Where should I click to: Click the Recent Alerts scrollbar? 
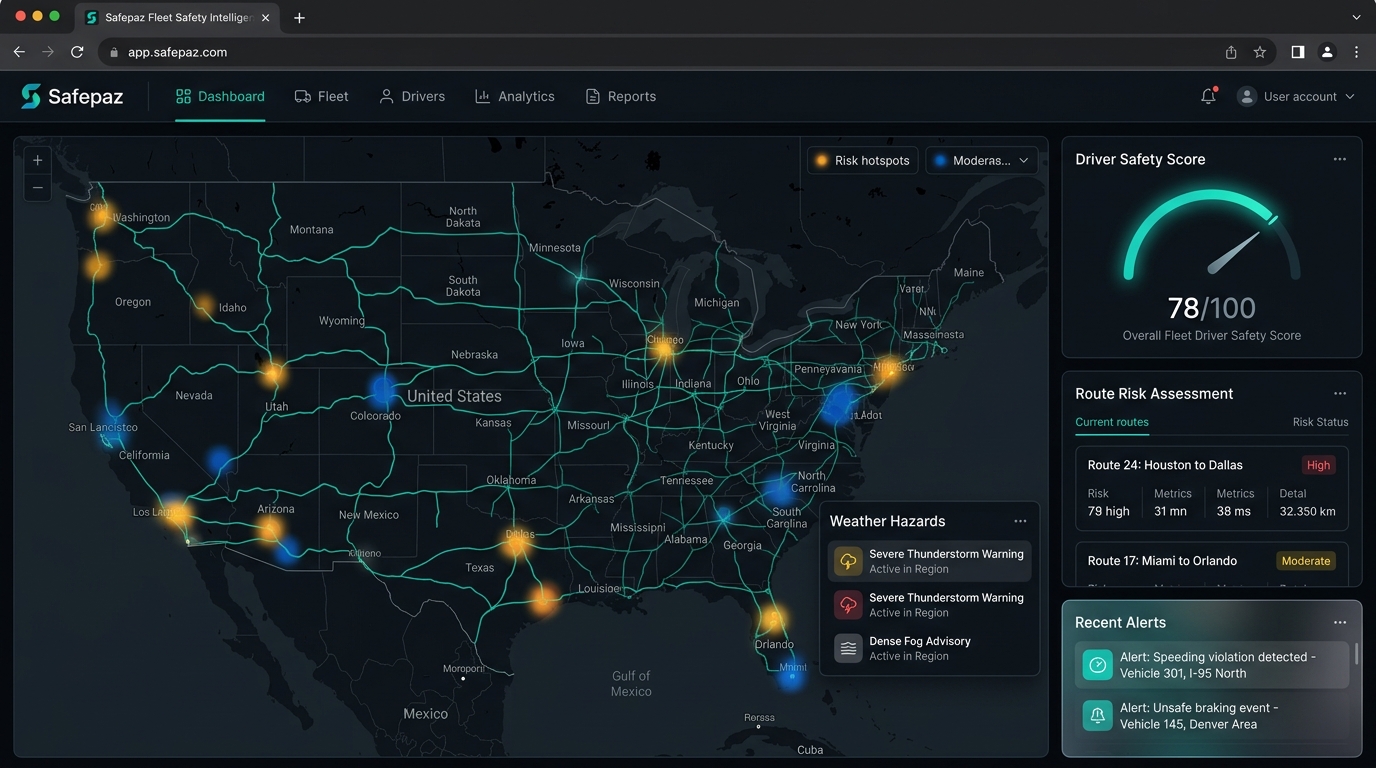point(1356,654)
